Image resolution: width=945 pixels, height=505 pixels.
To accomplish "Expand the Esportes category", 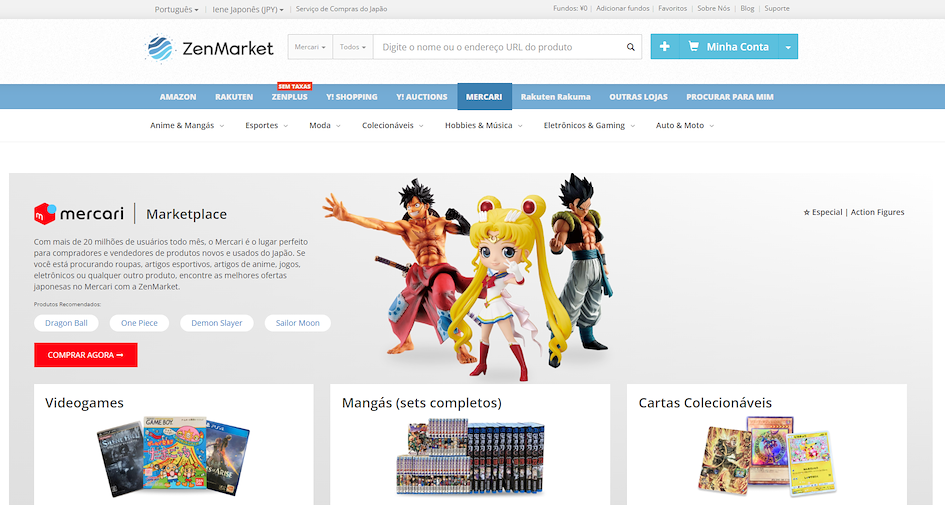I will (x=266, y=125).
